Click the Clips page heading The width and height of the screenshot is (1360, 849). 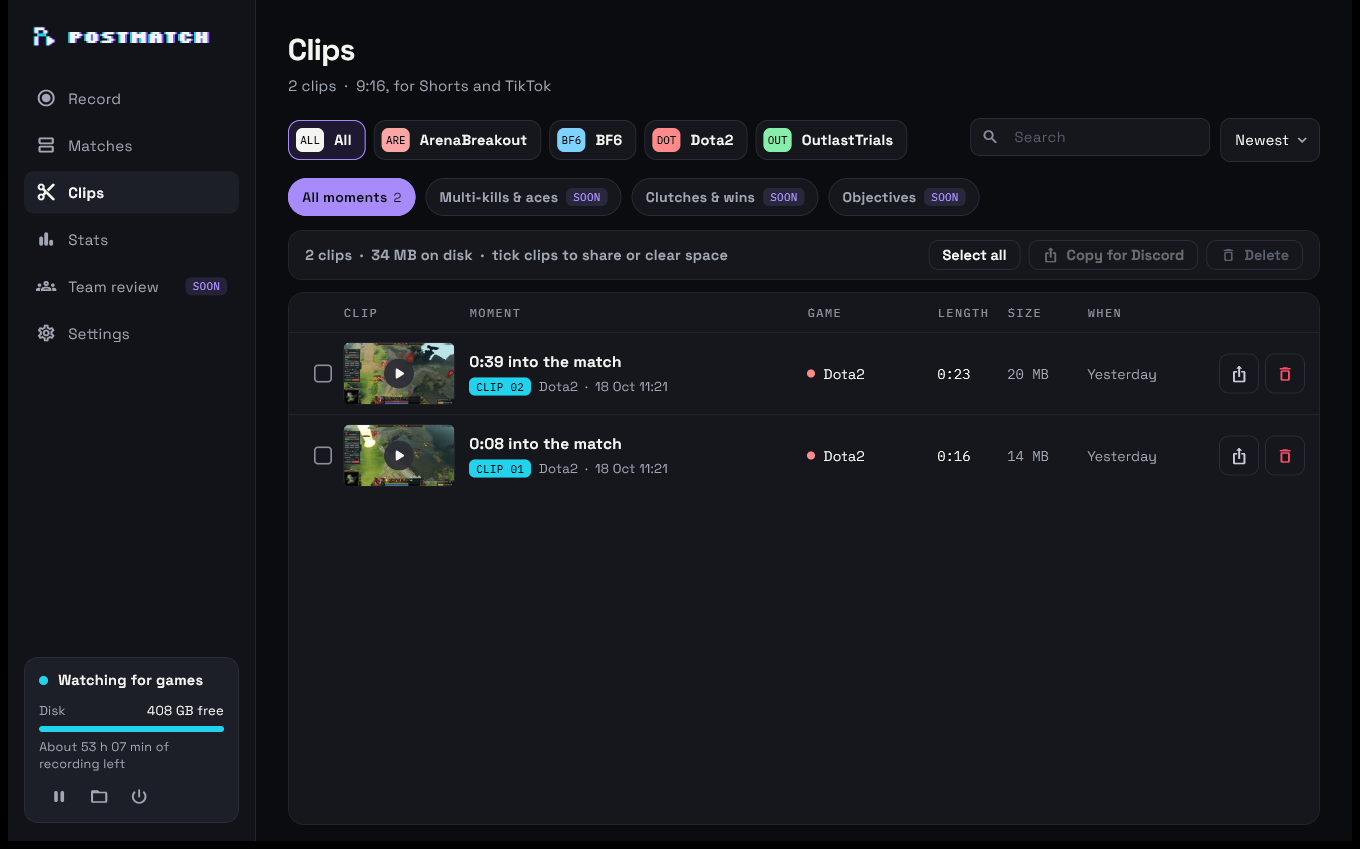tap(321, 50)
